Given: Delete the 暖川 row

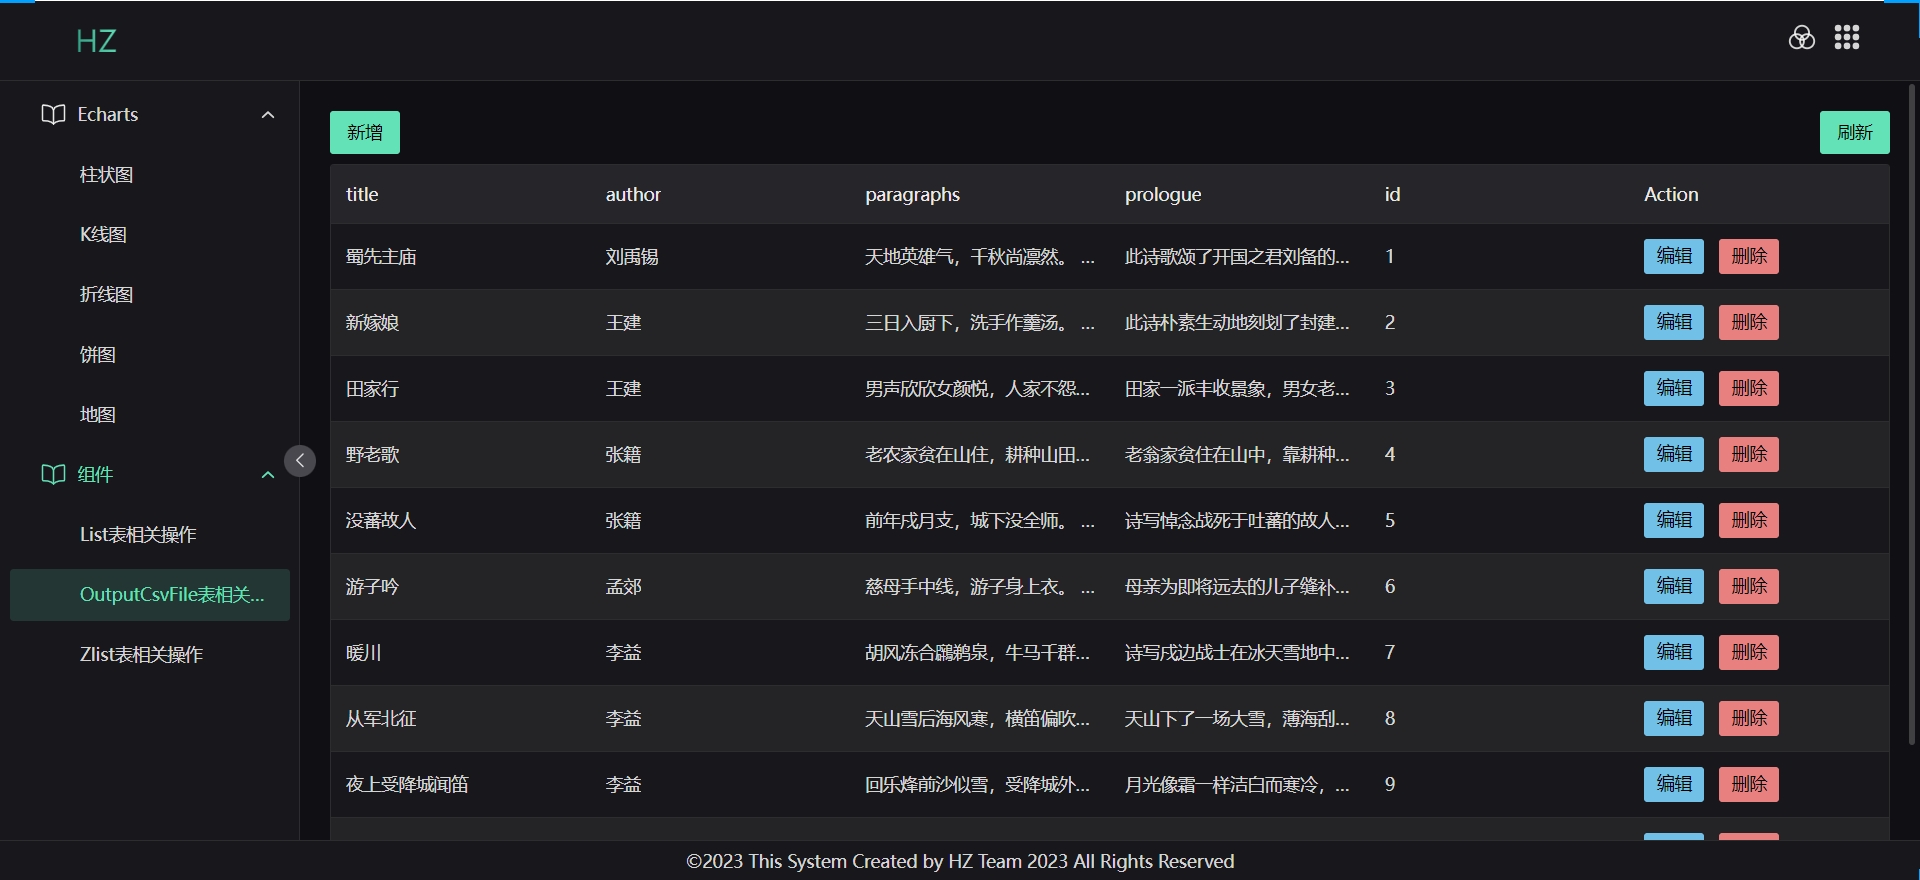Looking at the screenshot, I should [1749, 652].
